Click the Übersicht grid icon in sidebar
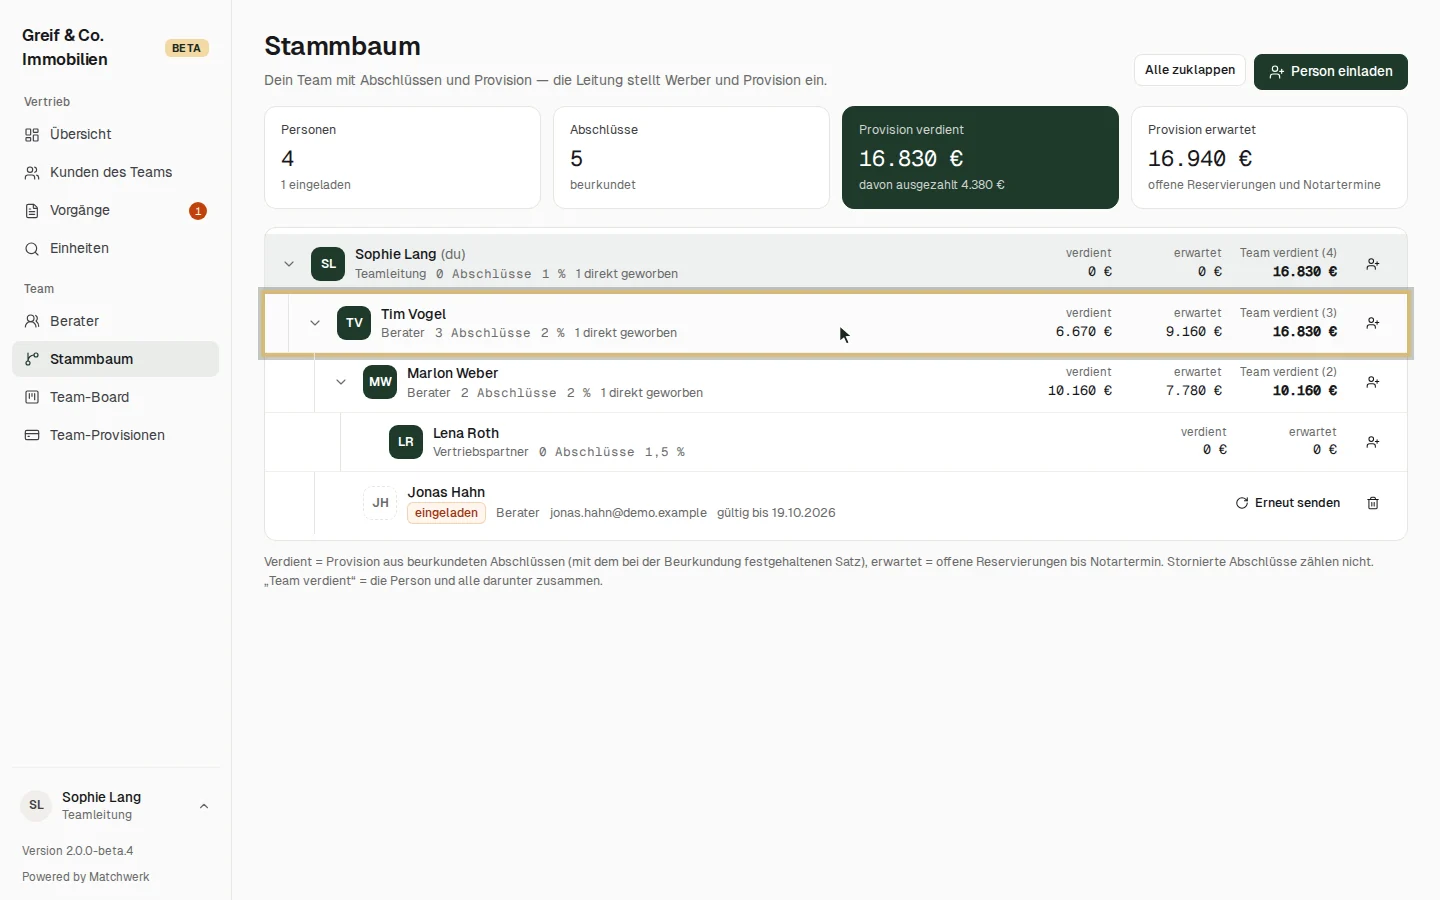Image resolution: width=1440 pixels, height=900 pixels. [32, 135]
